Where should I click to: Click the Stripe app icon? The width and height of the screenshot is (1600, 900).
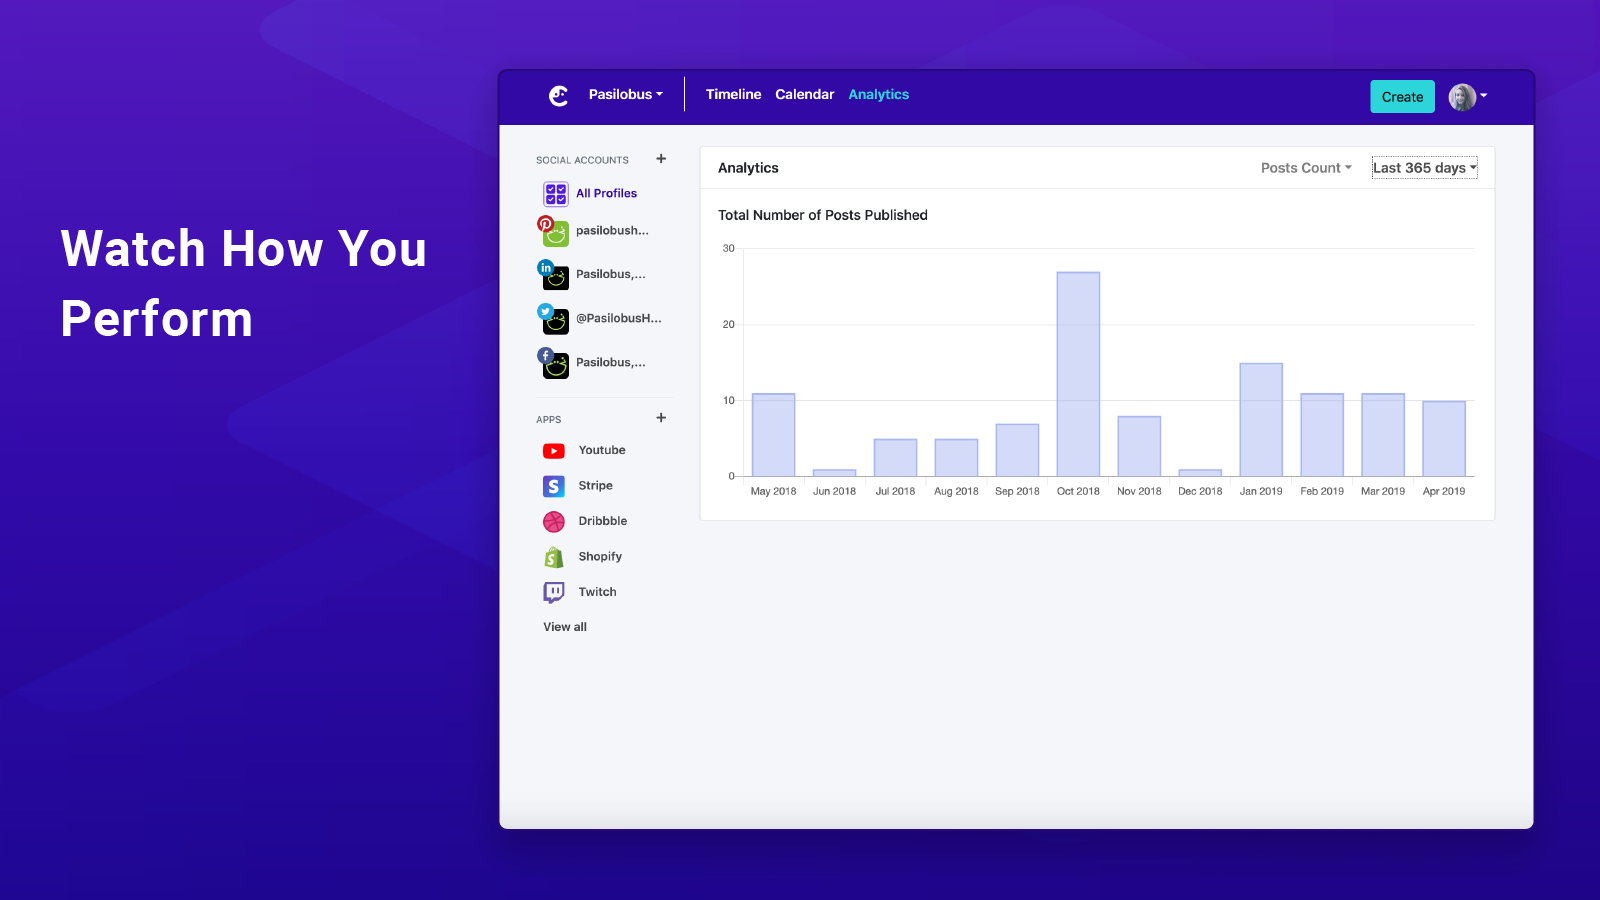coord(554,486)
